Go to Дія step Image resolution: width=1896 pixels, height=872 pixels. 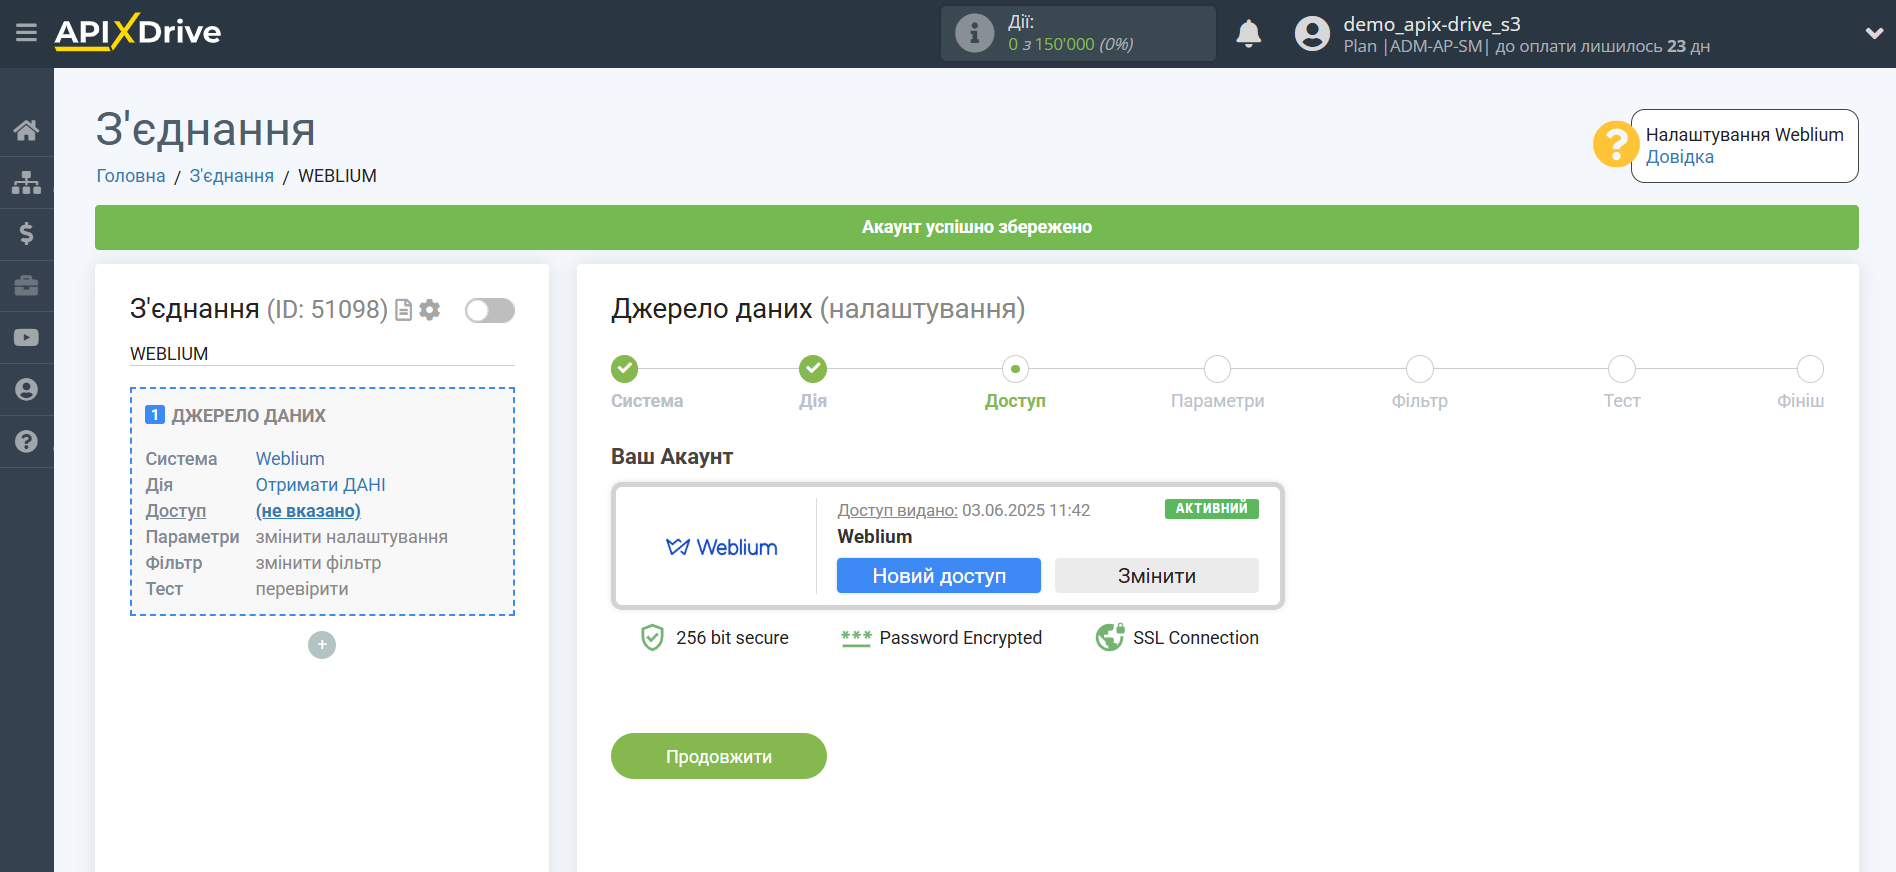813,369
